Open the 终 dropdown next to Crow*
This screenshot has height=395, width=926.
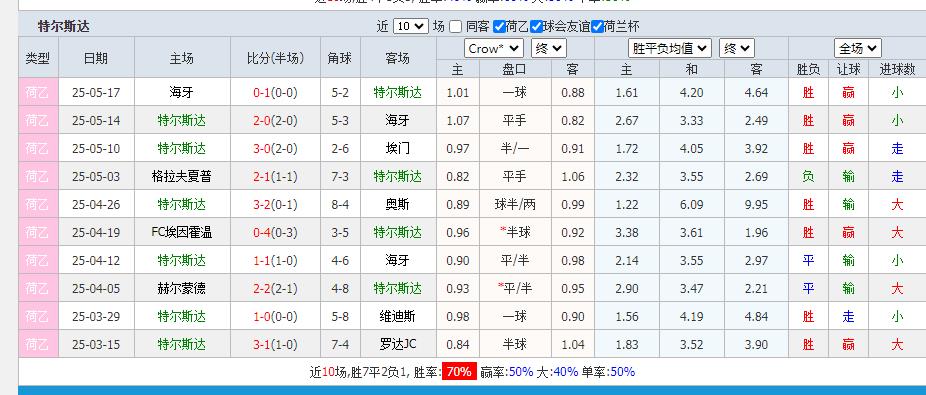point(549,48)
